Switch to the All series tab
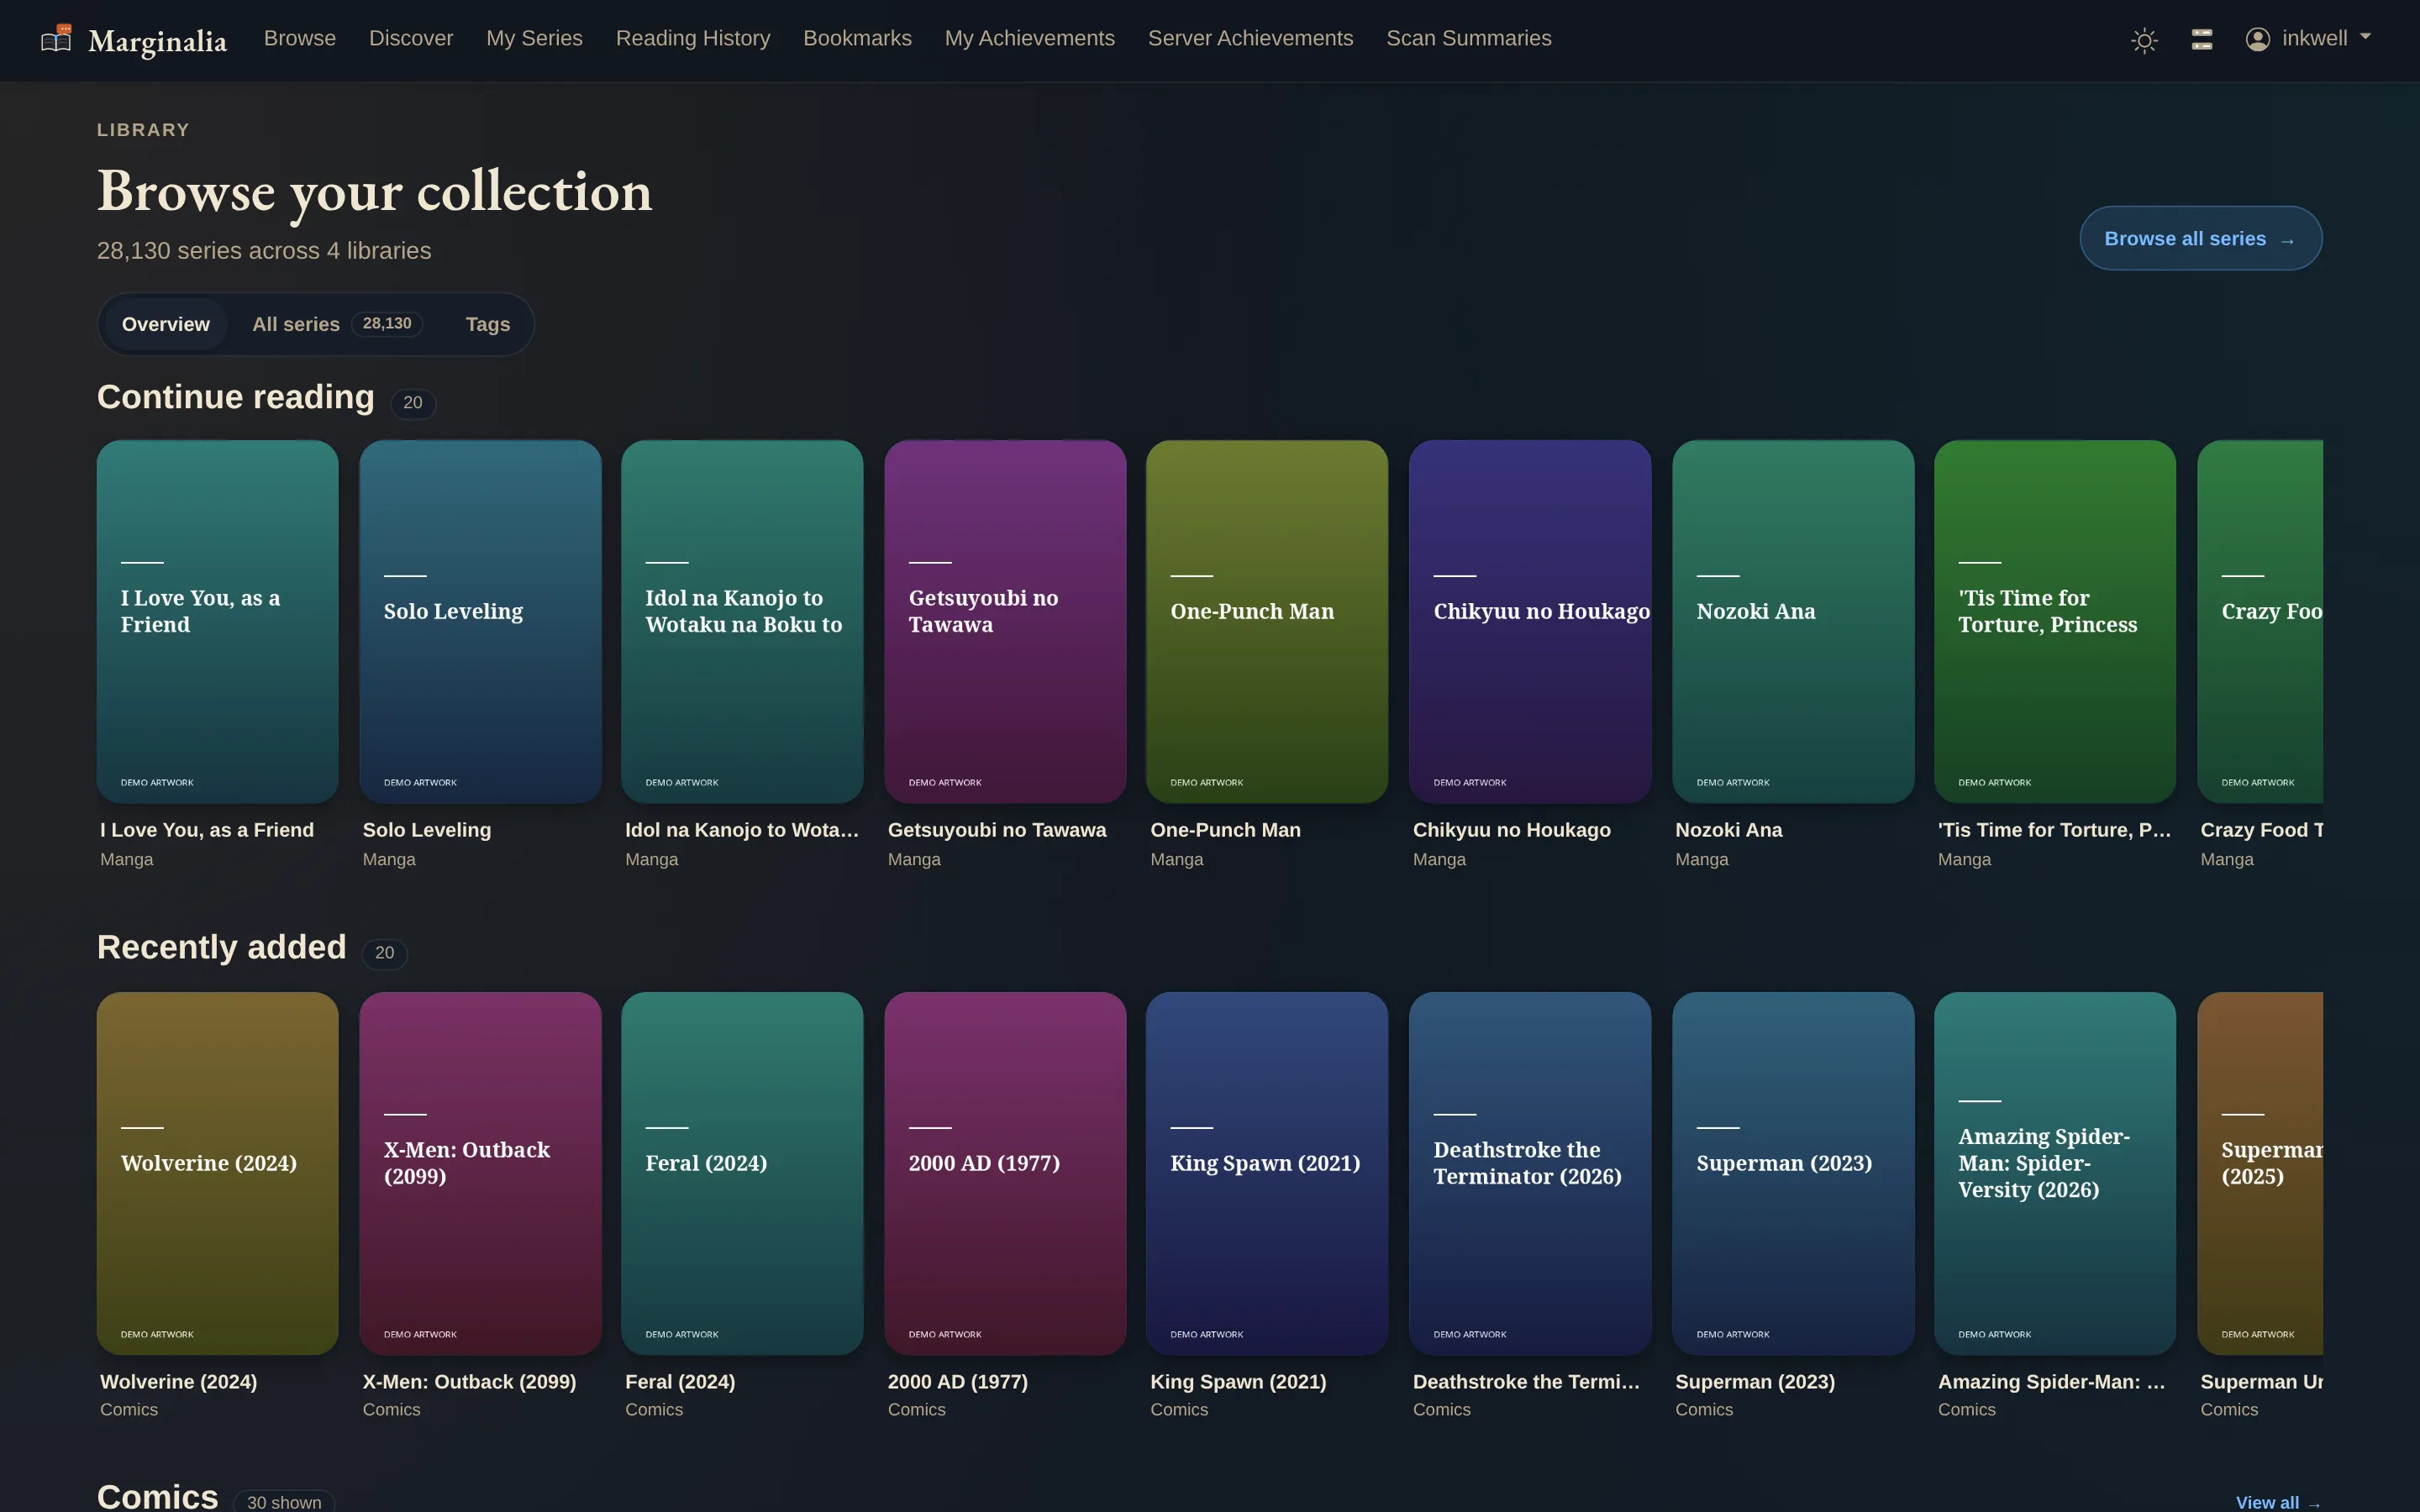 pos(337,324)
